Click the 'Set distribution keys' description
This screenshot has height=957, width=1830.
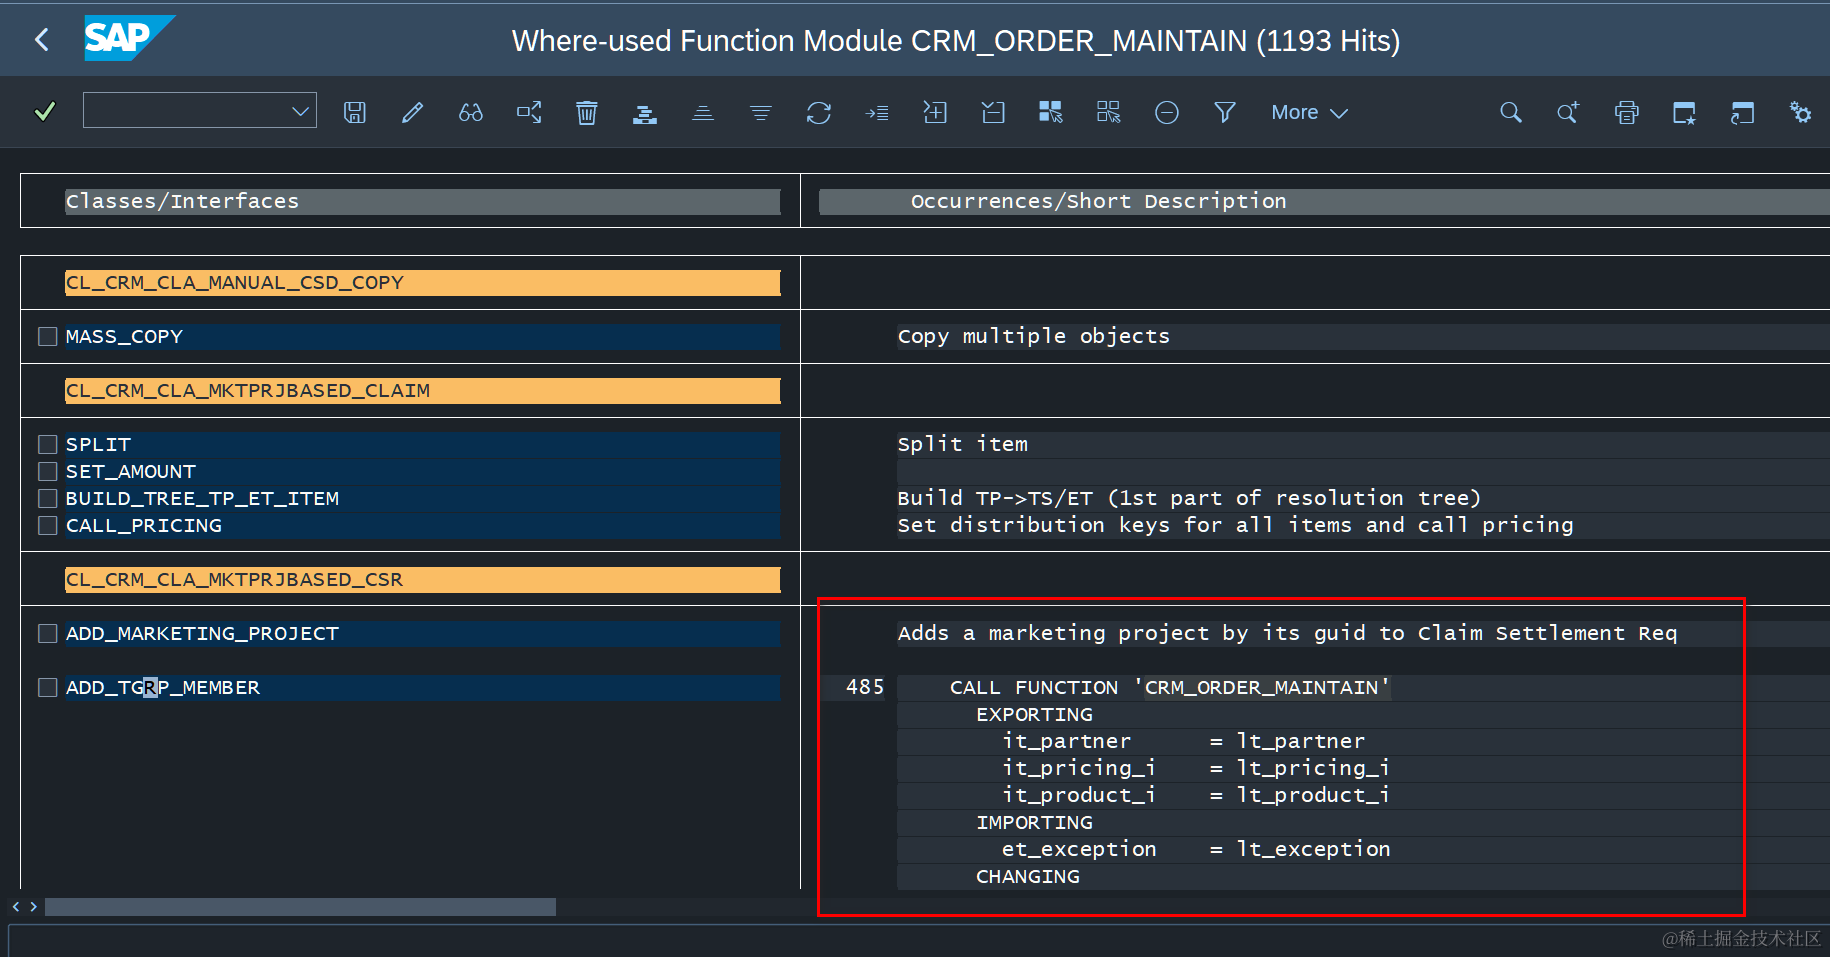click(x=1235, y=525)
